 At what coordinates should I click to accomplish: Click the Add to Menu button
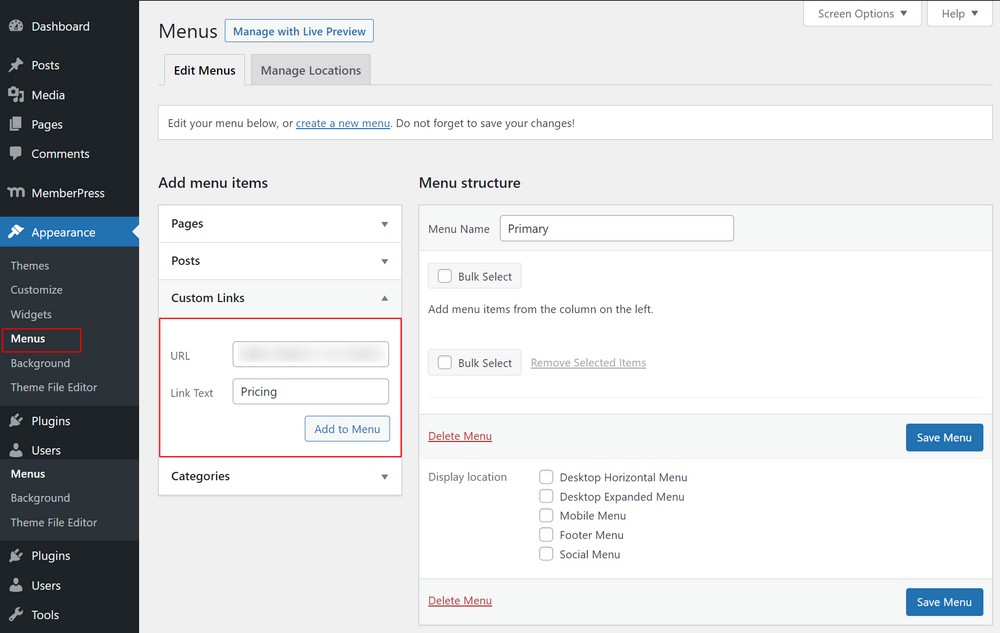347,429
